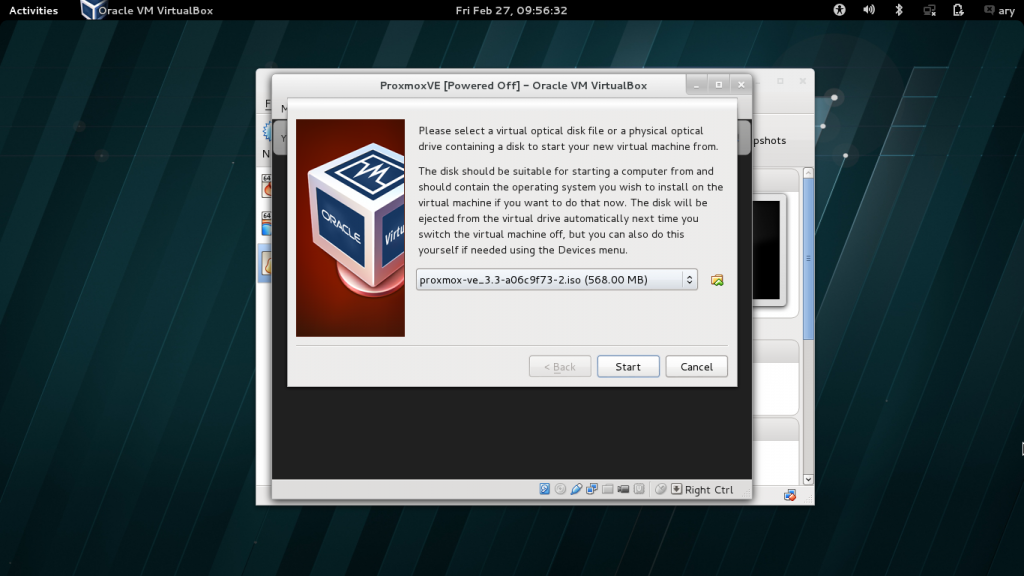Click the Start button in the dialog
1024x576 pixels.
628,366
